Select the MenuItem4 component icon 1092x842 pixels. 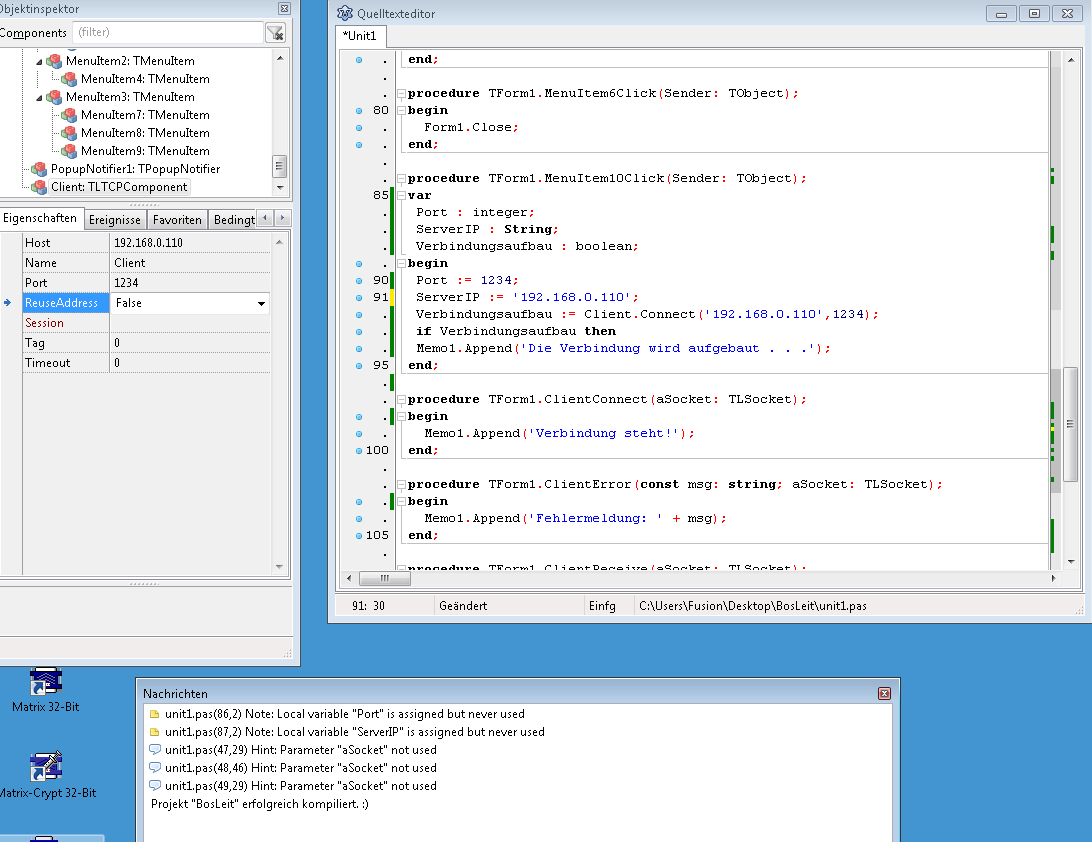click(69, 79)
